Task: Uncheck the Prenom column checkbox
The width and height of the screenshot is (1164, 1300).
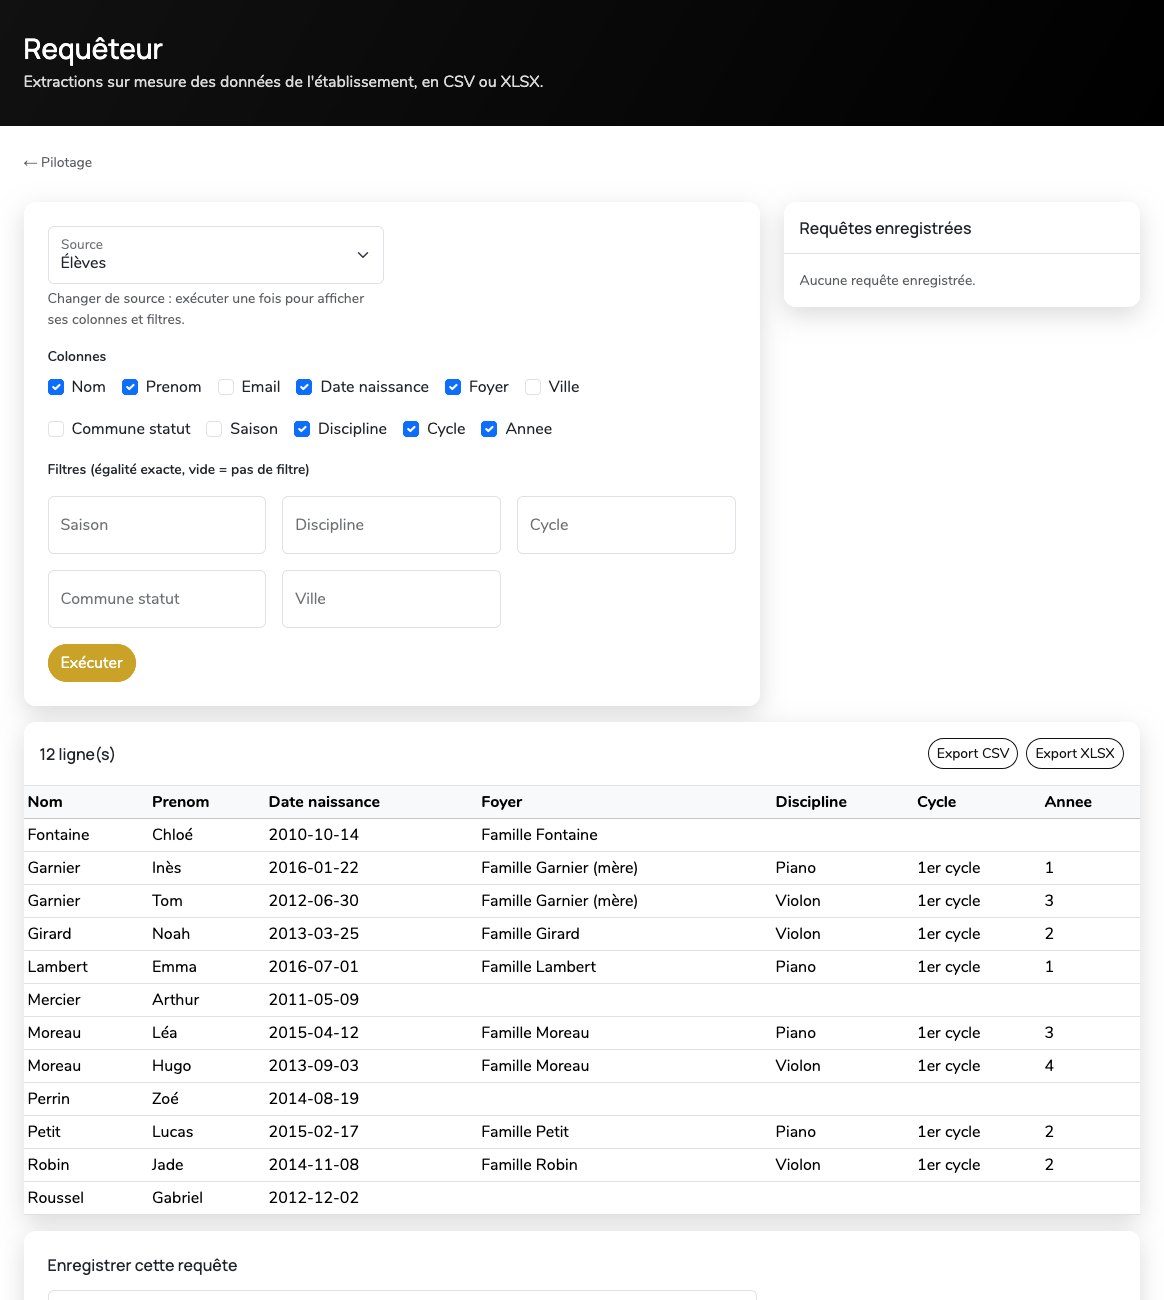Action: point(130,387)
